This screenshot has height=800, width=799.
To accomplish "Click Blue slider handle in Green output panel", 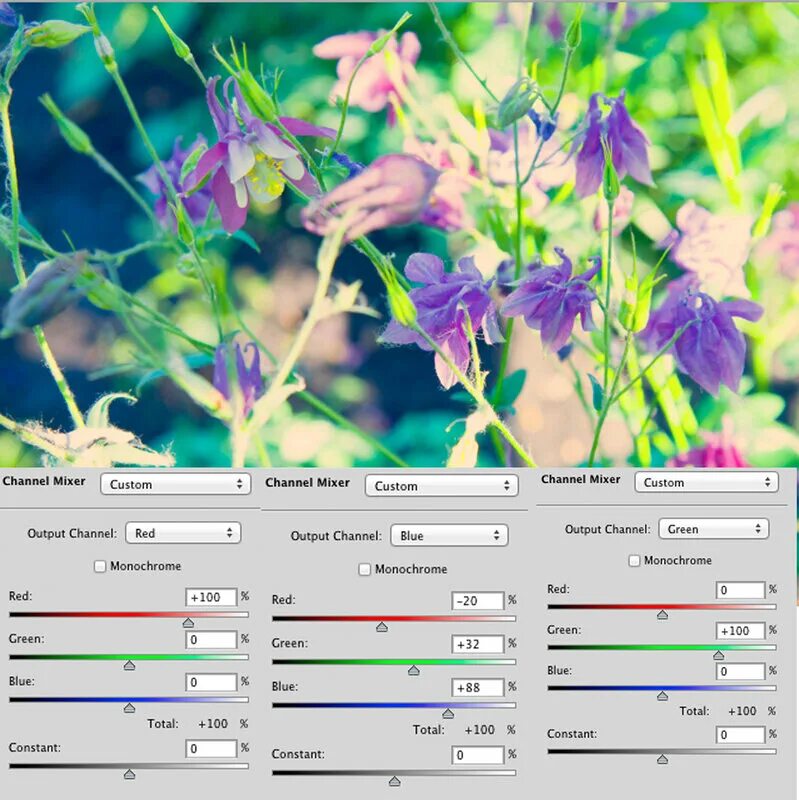I will coord(662,696).
